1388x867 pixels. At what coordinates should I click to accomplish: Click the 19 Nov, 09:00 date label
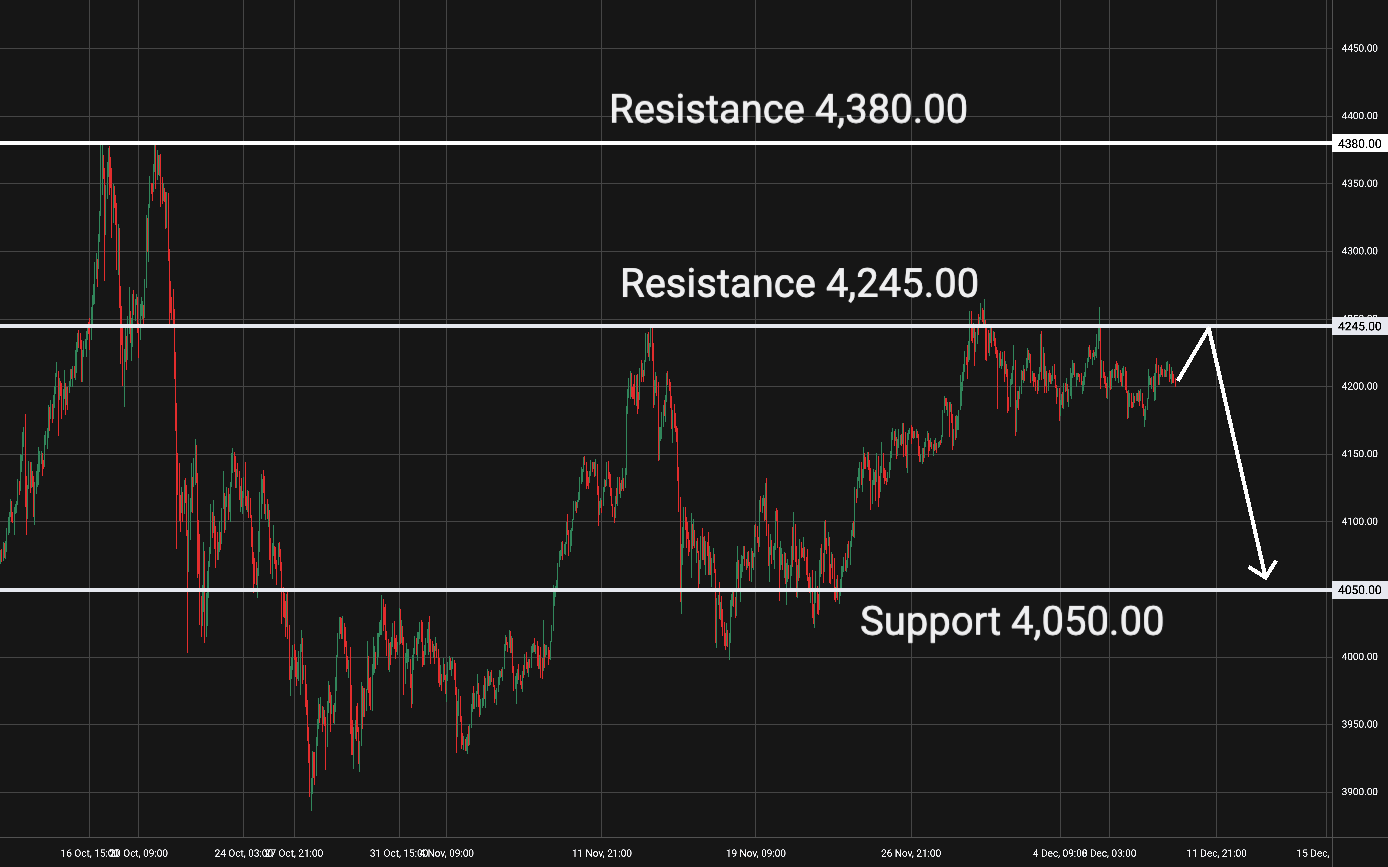coord(756,854)
